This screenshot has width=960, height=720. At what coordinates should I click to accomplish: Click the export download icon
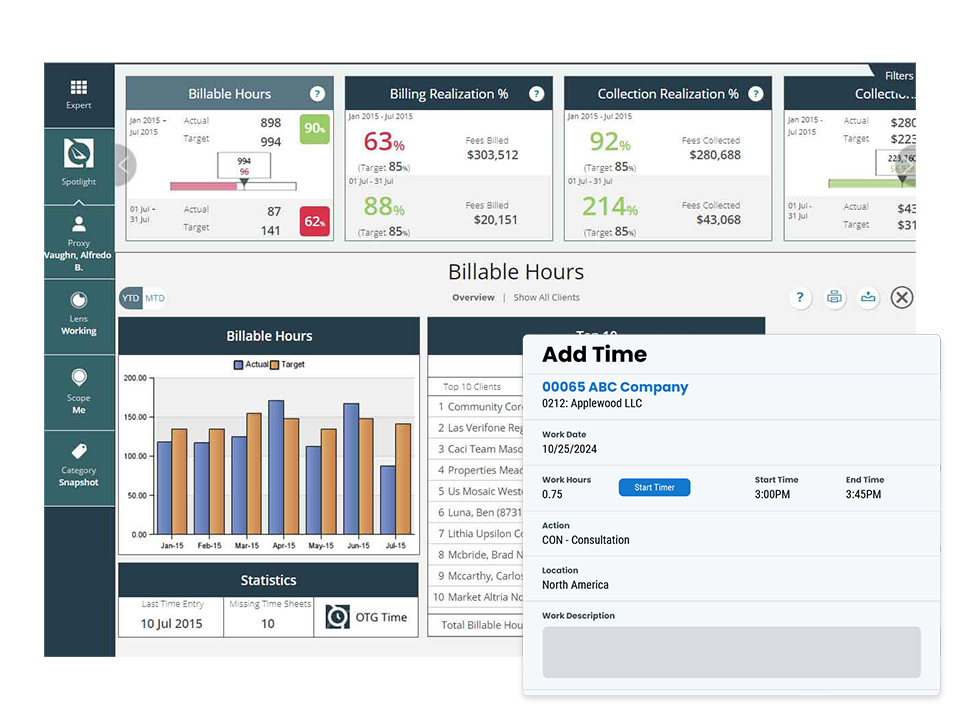[x=868, y=297]
